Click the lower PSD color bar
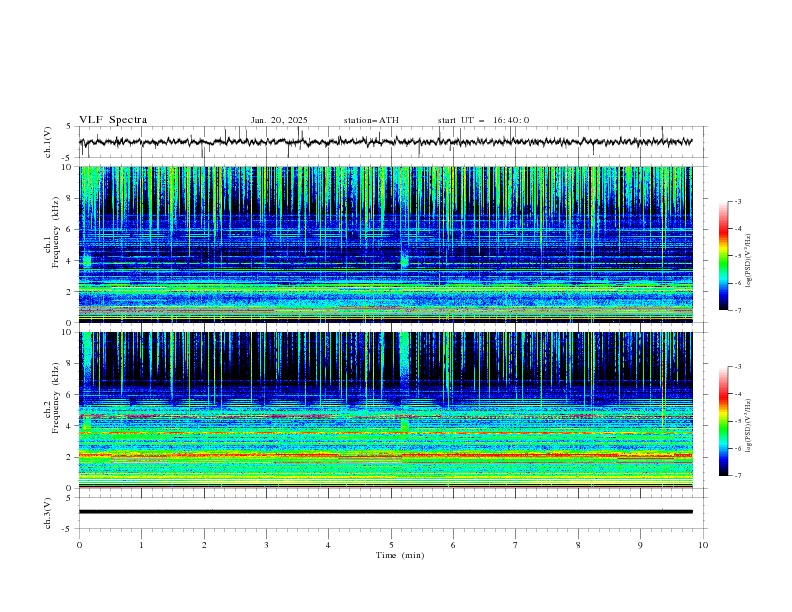This screenshot has width=792, height=612. tap(723, 421)
